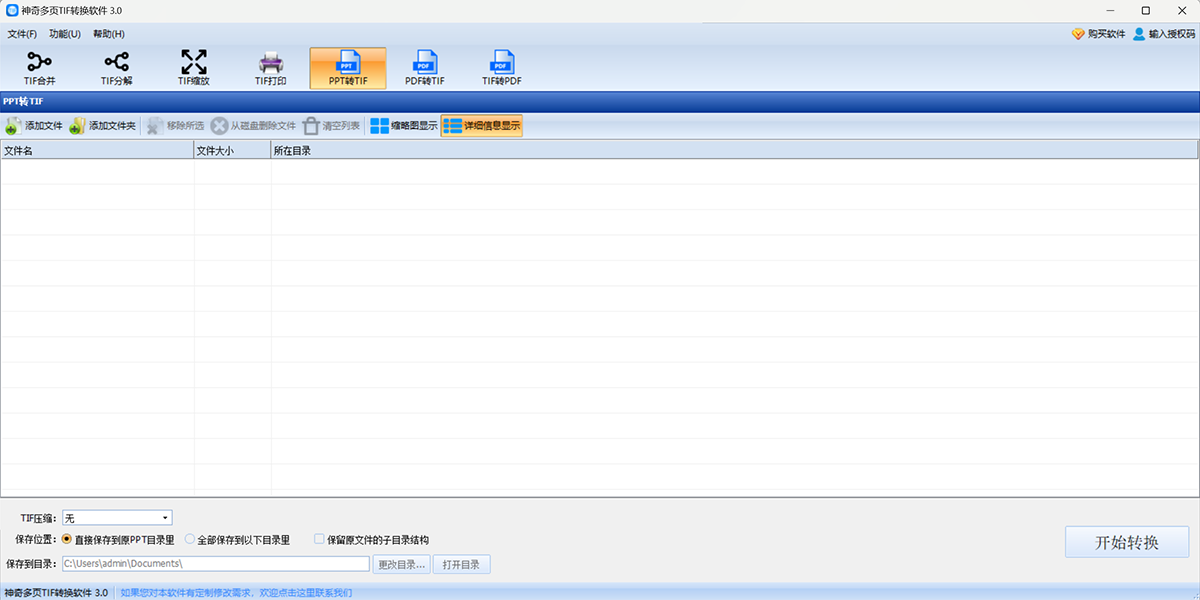Image resolution: width=1200 pixels, height=600 pixels.
Task: Click 清空列表 to clear list
Action: [x=331, y=126]
